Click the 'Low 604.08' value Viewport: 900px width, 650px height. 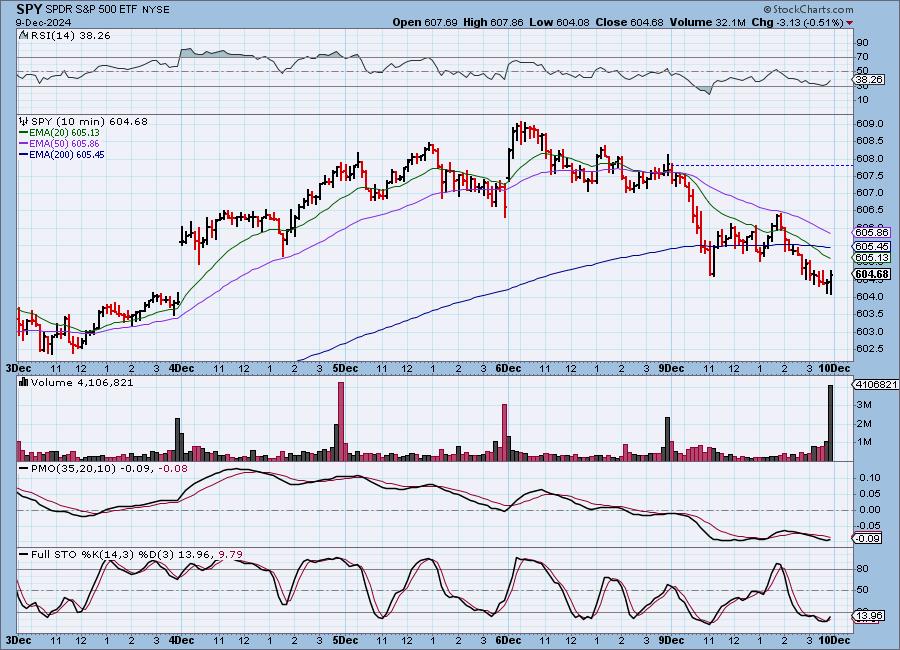pyautogui.click(x=559, y=22)
